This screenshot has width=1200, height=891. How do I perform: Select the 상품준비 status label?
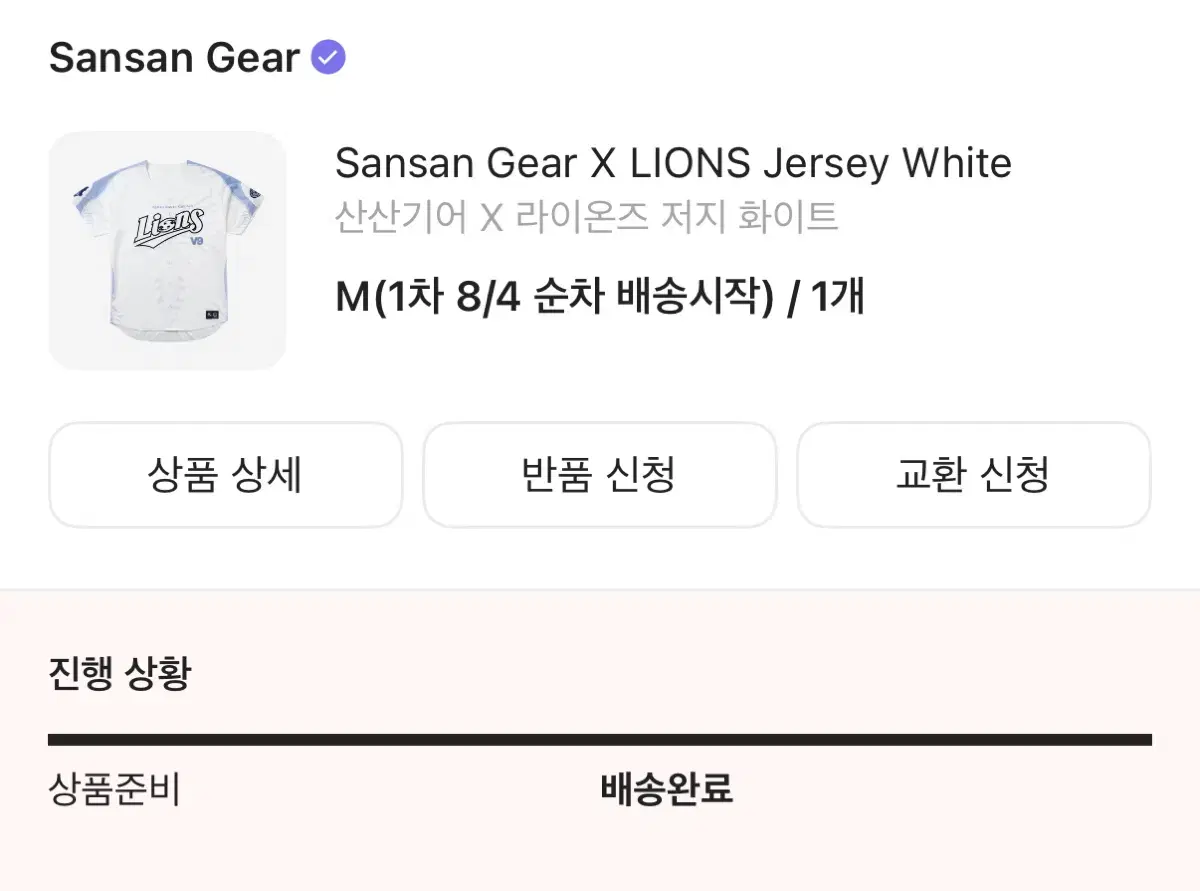pos(114,790)
